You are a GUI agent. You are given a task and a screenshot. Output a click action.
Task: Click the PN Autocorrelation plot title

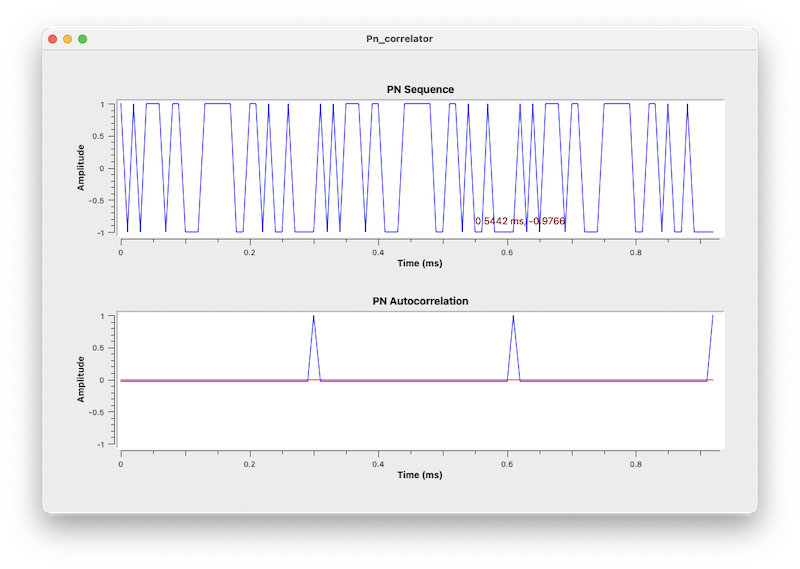[420, 301]
